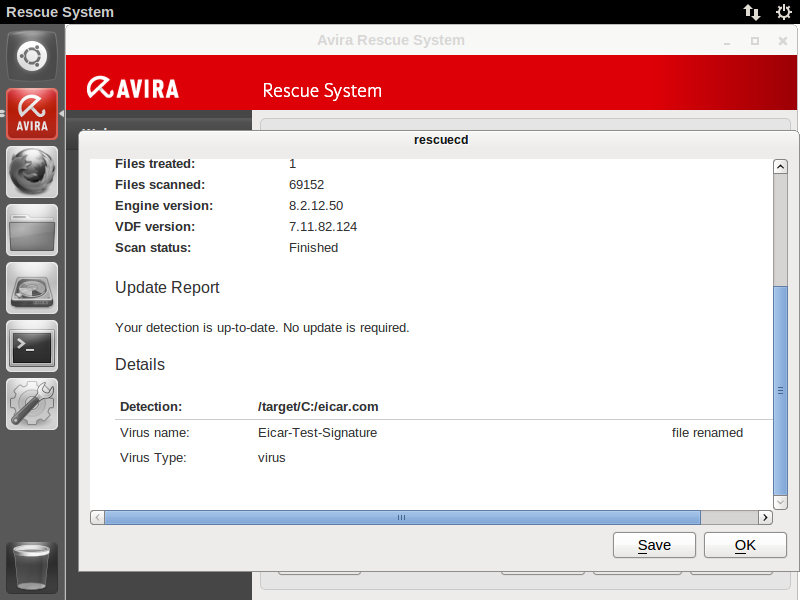Image resolution: width=800 pixels, height=600 pixels.
Task: Click the vertical scrollbar thumb
Action: (780, 390)
